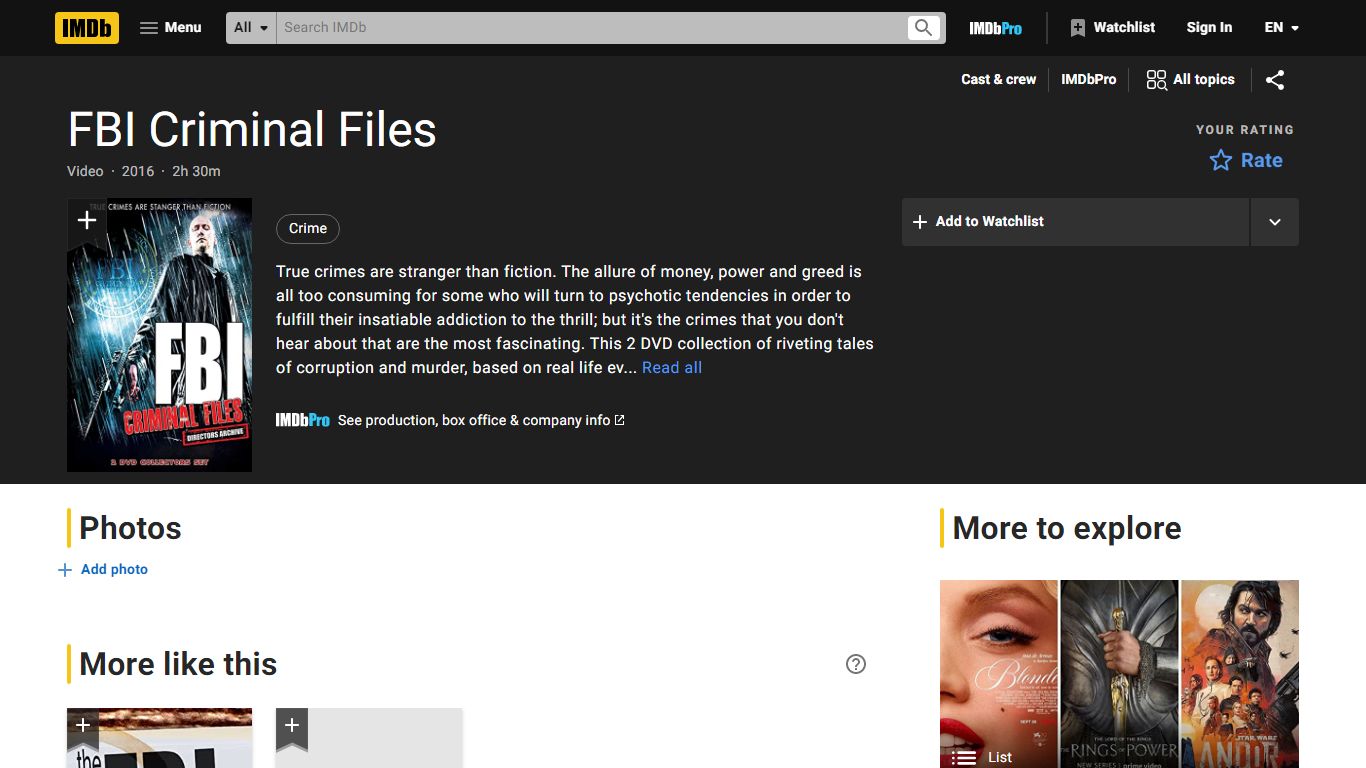Click Sign In
This screenshot has width=1366, height=768.
tap(1209, 28)
